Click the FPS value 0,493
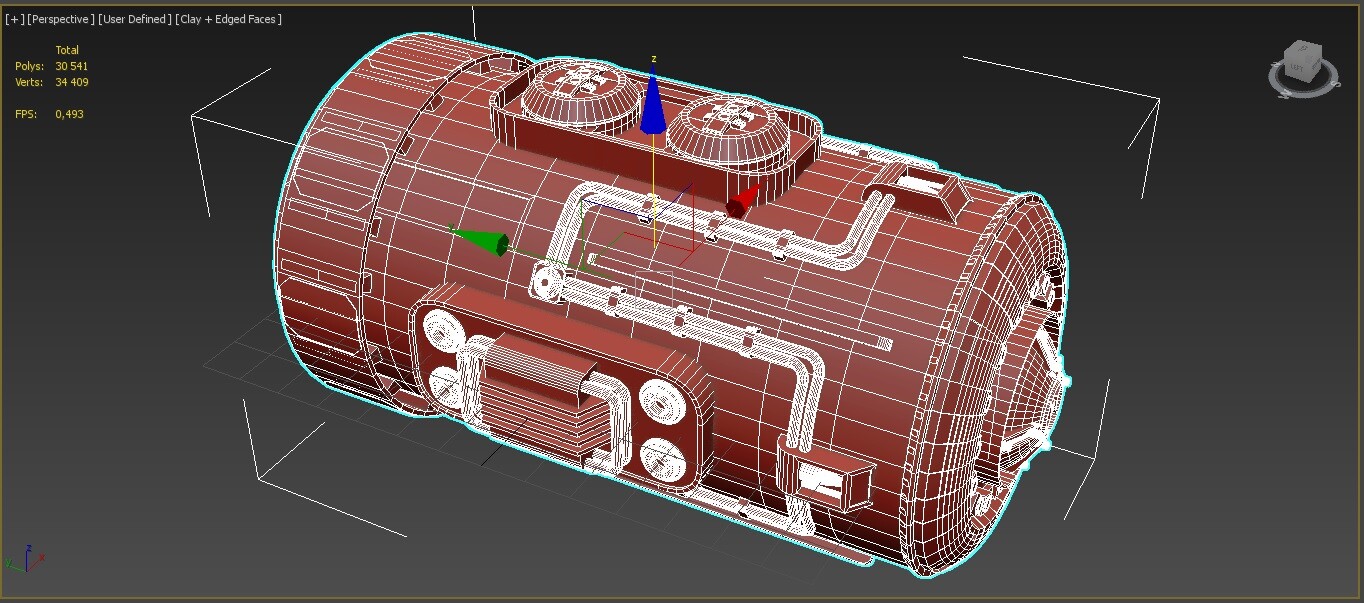Screen dimensions: 1364x603 point(70,114)
